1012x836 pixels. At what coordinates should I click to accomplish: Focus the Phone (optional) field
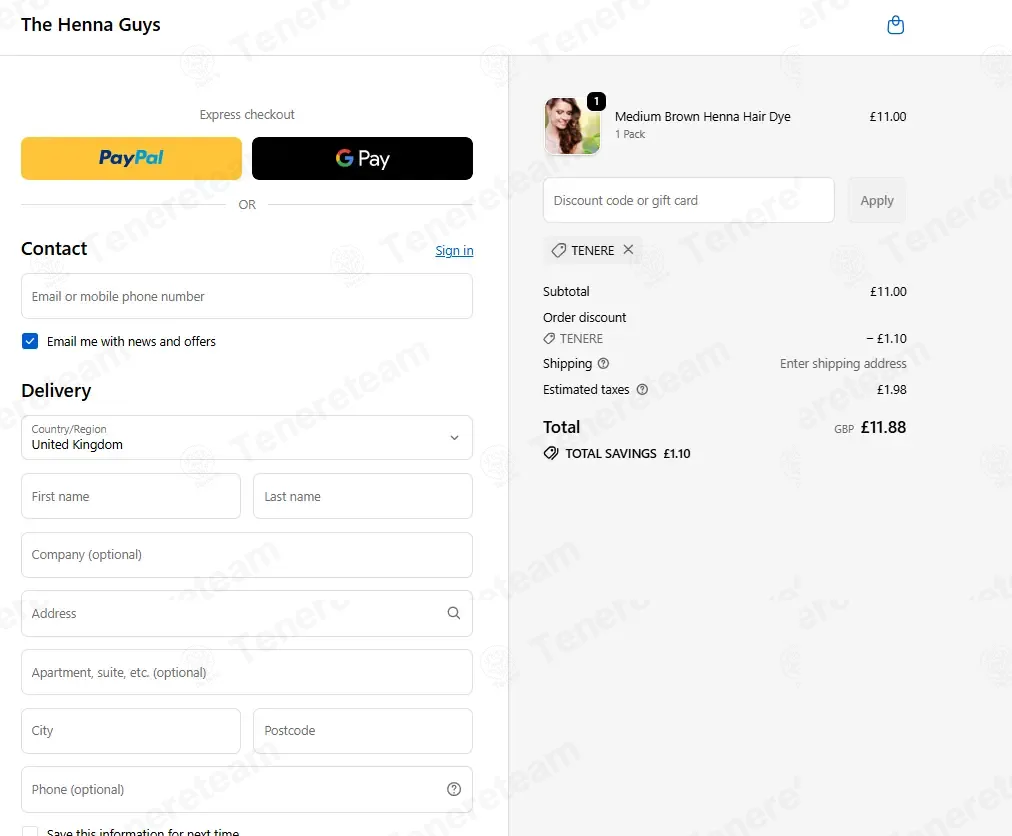(247, 790)
